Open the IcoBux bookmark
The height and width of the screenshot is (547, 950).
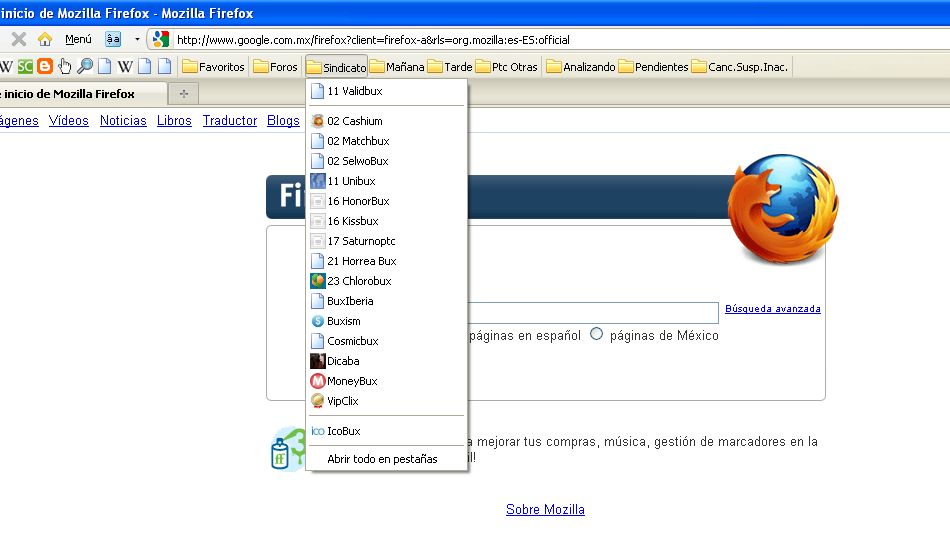pos(387,431)
